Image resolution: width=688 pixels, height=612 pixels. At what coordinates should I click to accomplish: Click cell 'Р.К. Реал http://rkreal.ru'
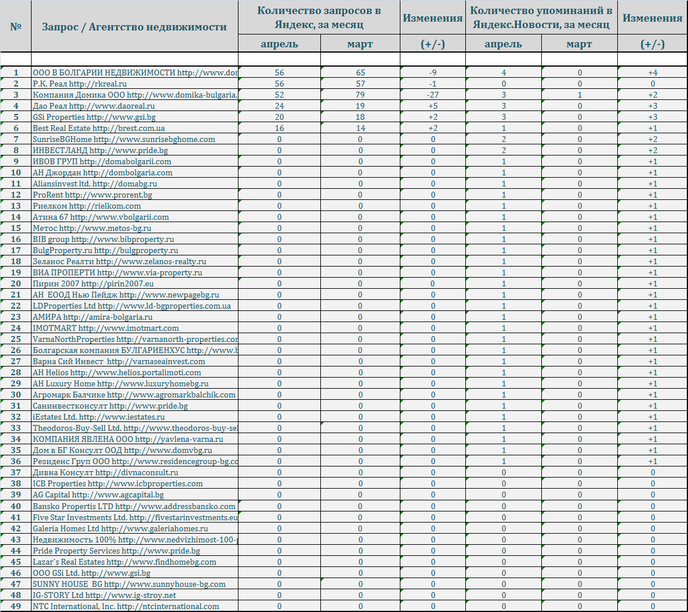[135, 83]
